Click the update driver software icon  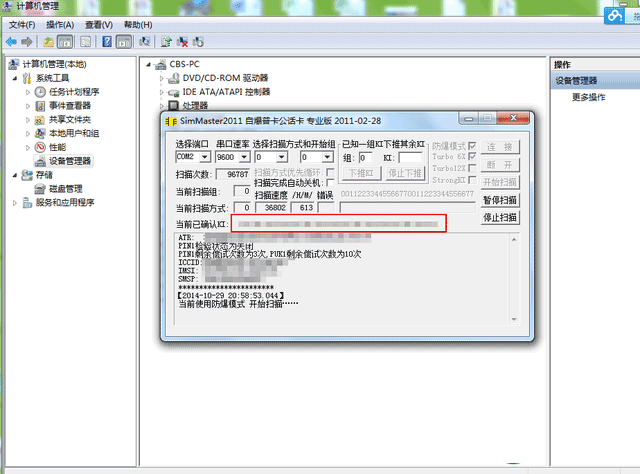click(166, 42)
